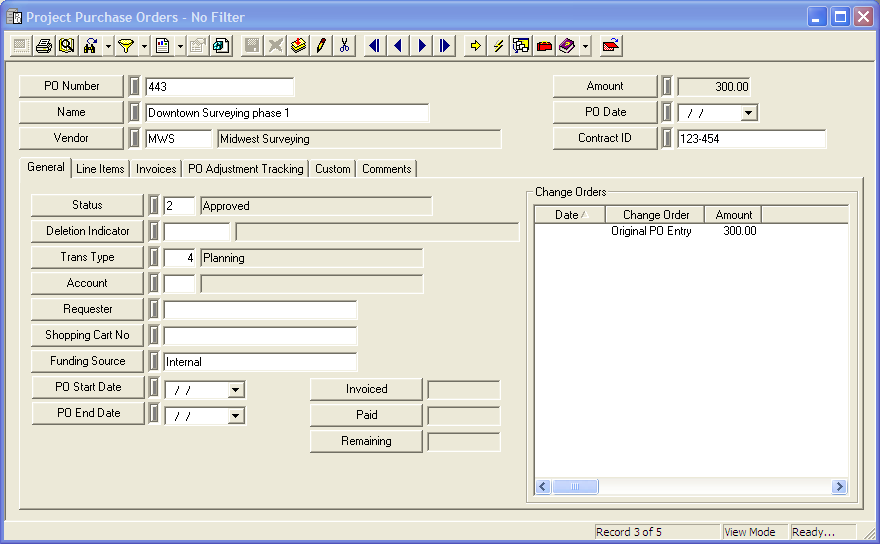The width and height of the screenshot is (880, 544).
Task: Click the greyed save floppy disk icon
Action: [252, 45]
